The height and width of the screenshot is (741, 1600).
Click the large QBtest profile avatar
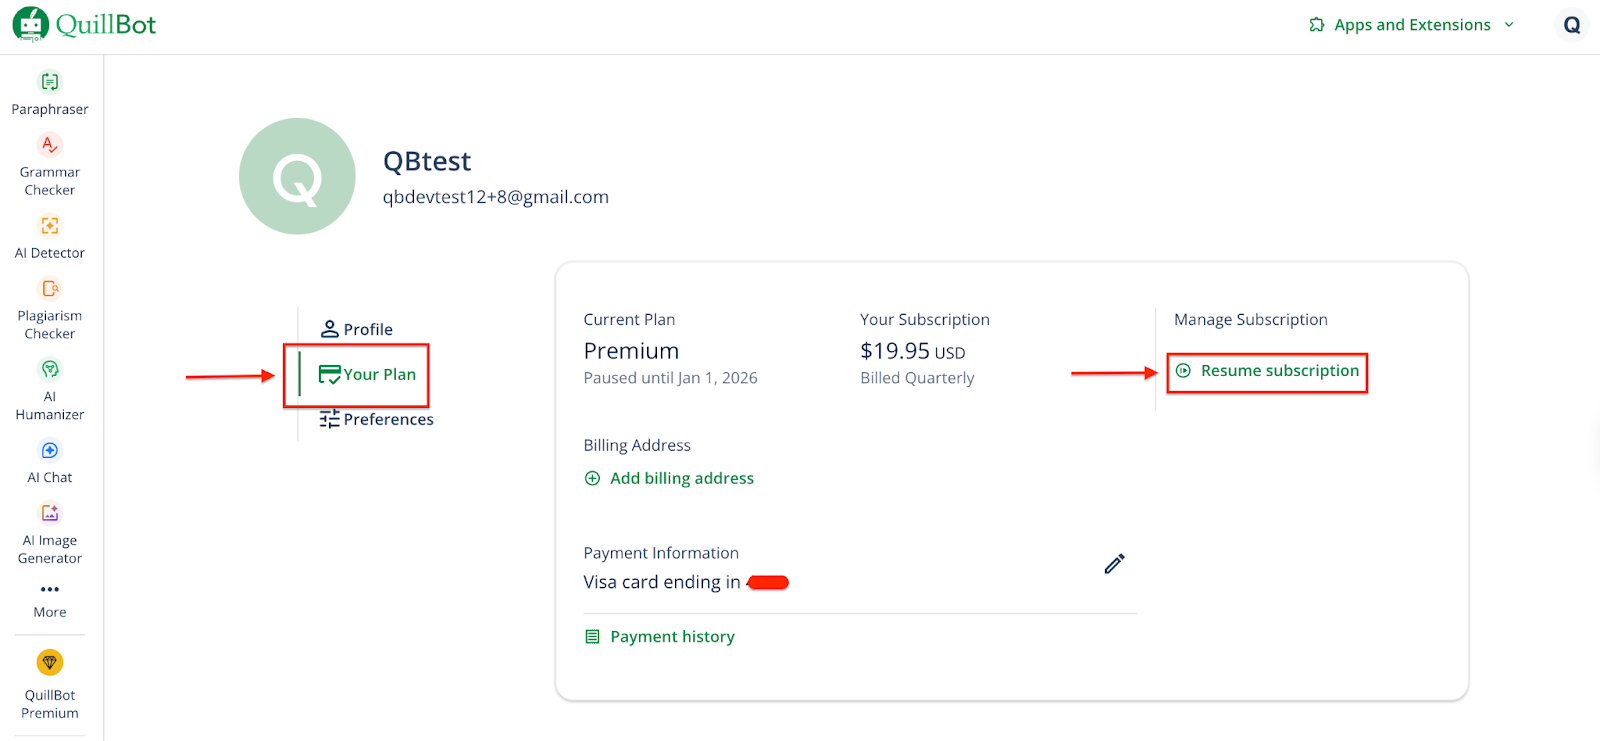tap(297, 177)
